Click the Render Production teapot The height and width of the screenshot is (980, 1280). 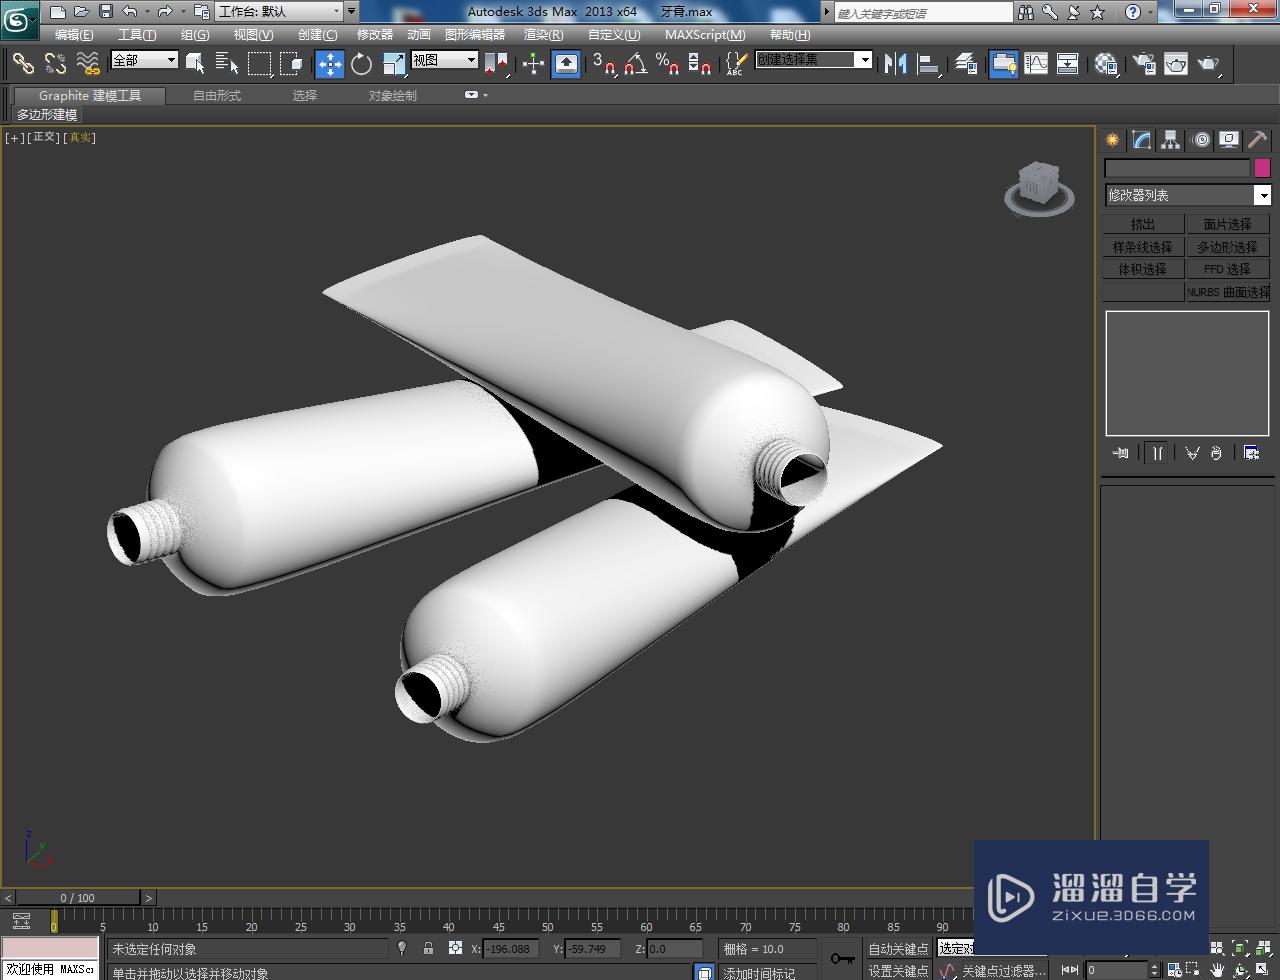pyautogui.click(x=1209, y=64)
